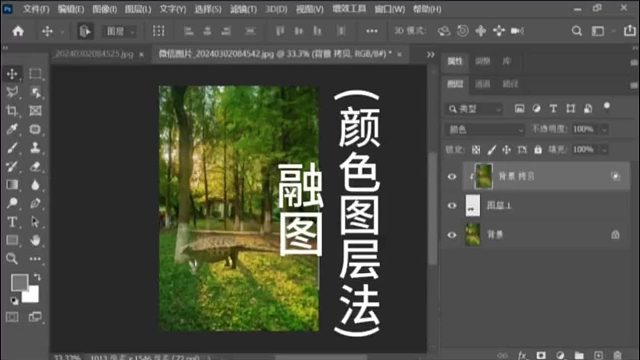The image size is (640, 360).
Task: Toggle lock position icon
Action: tap(507, 150)
